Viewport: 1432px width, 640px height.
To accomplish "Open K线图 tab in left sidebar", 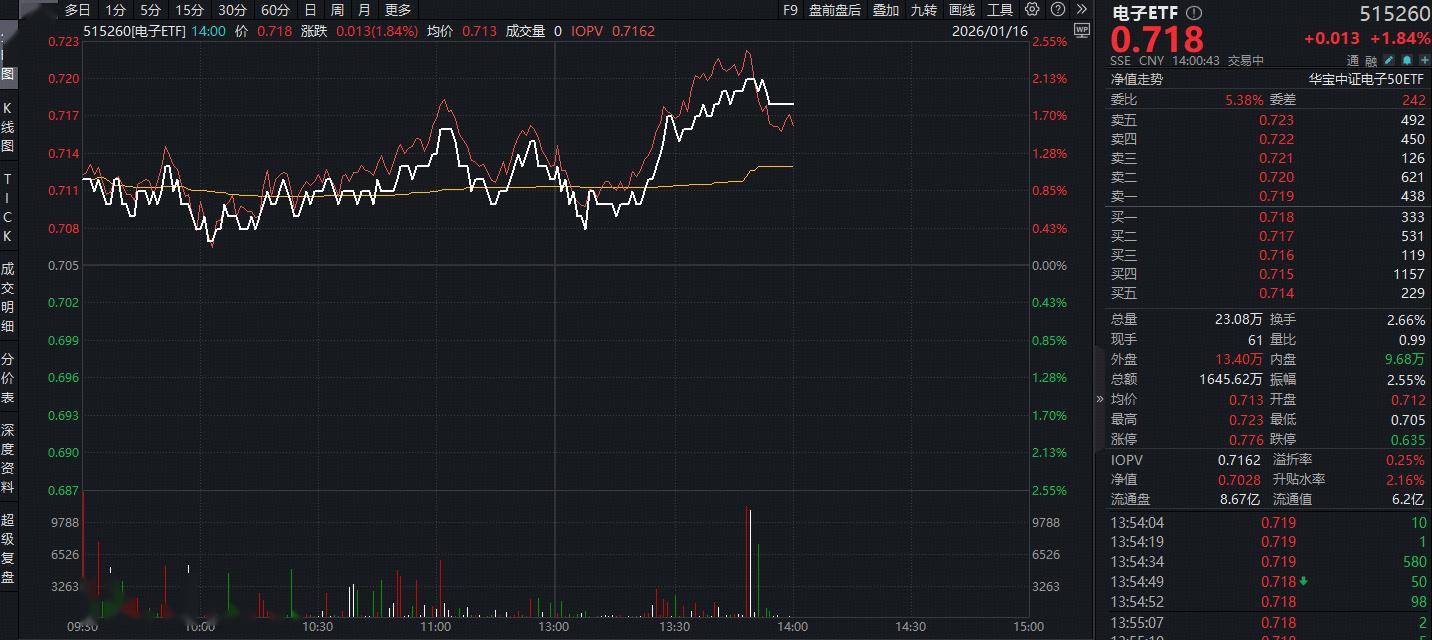I will coord(8,126).
